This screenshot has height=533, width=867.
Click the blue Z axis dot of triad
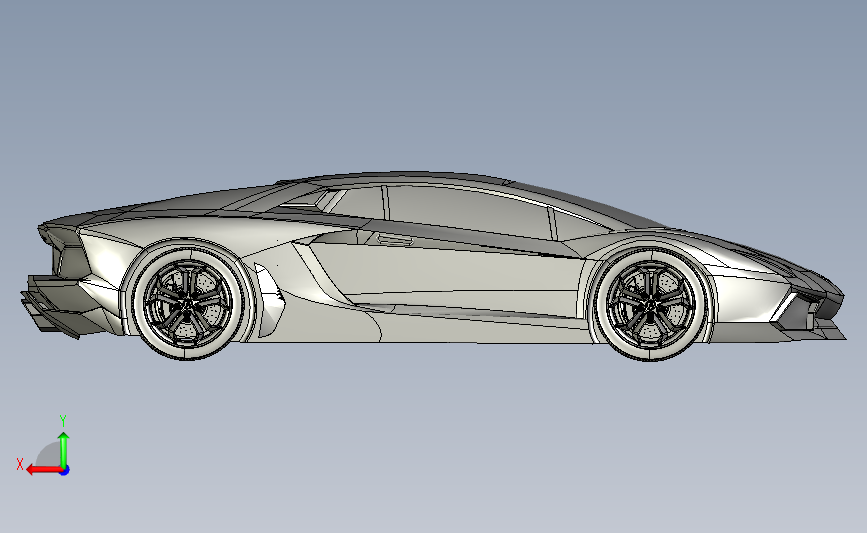click(65, 471)
